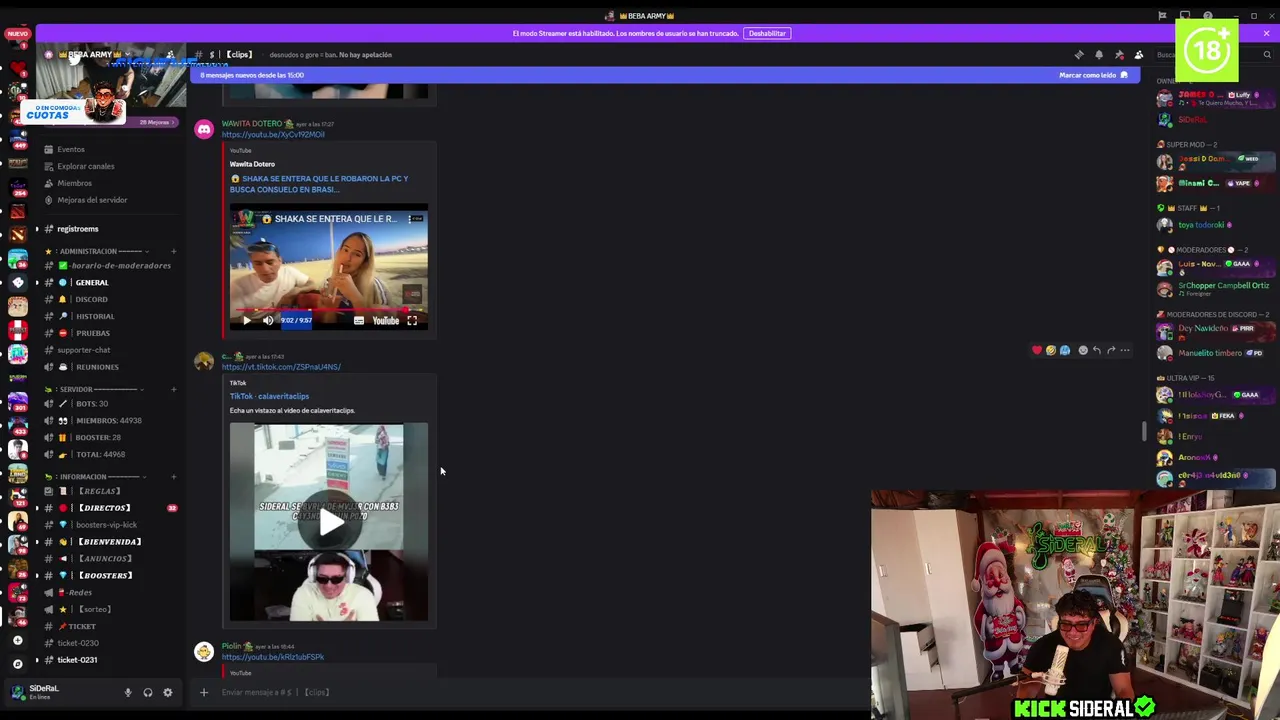Open the Threads icon in channel header

[1079, 55]
